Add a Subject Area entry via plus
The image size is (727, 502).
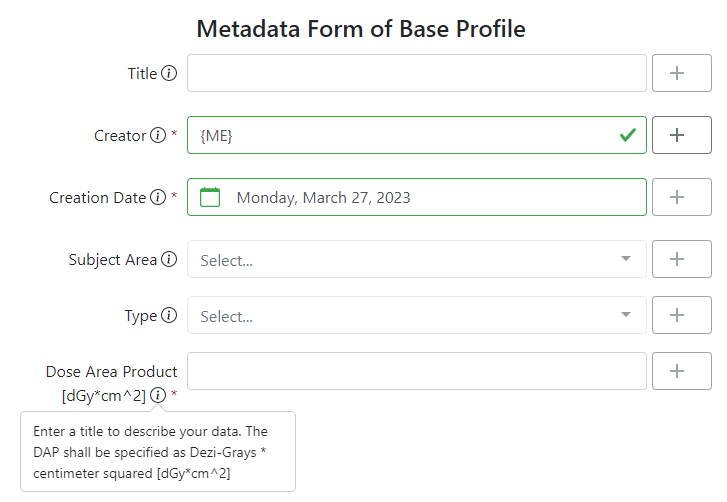(x=682, y=259)
